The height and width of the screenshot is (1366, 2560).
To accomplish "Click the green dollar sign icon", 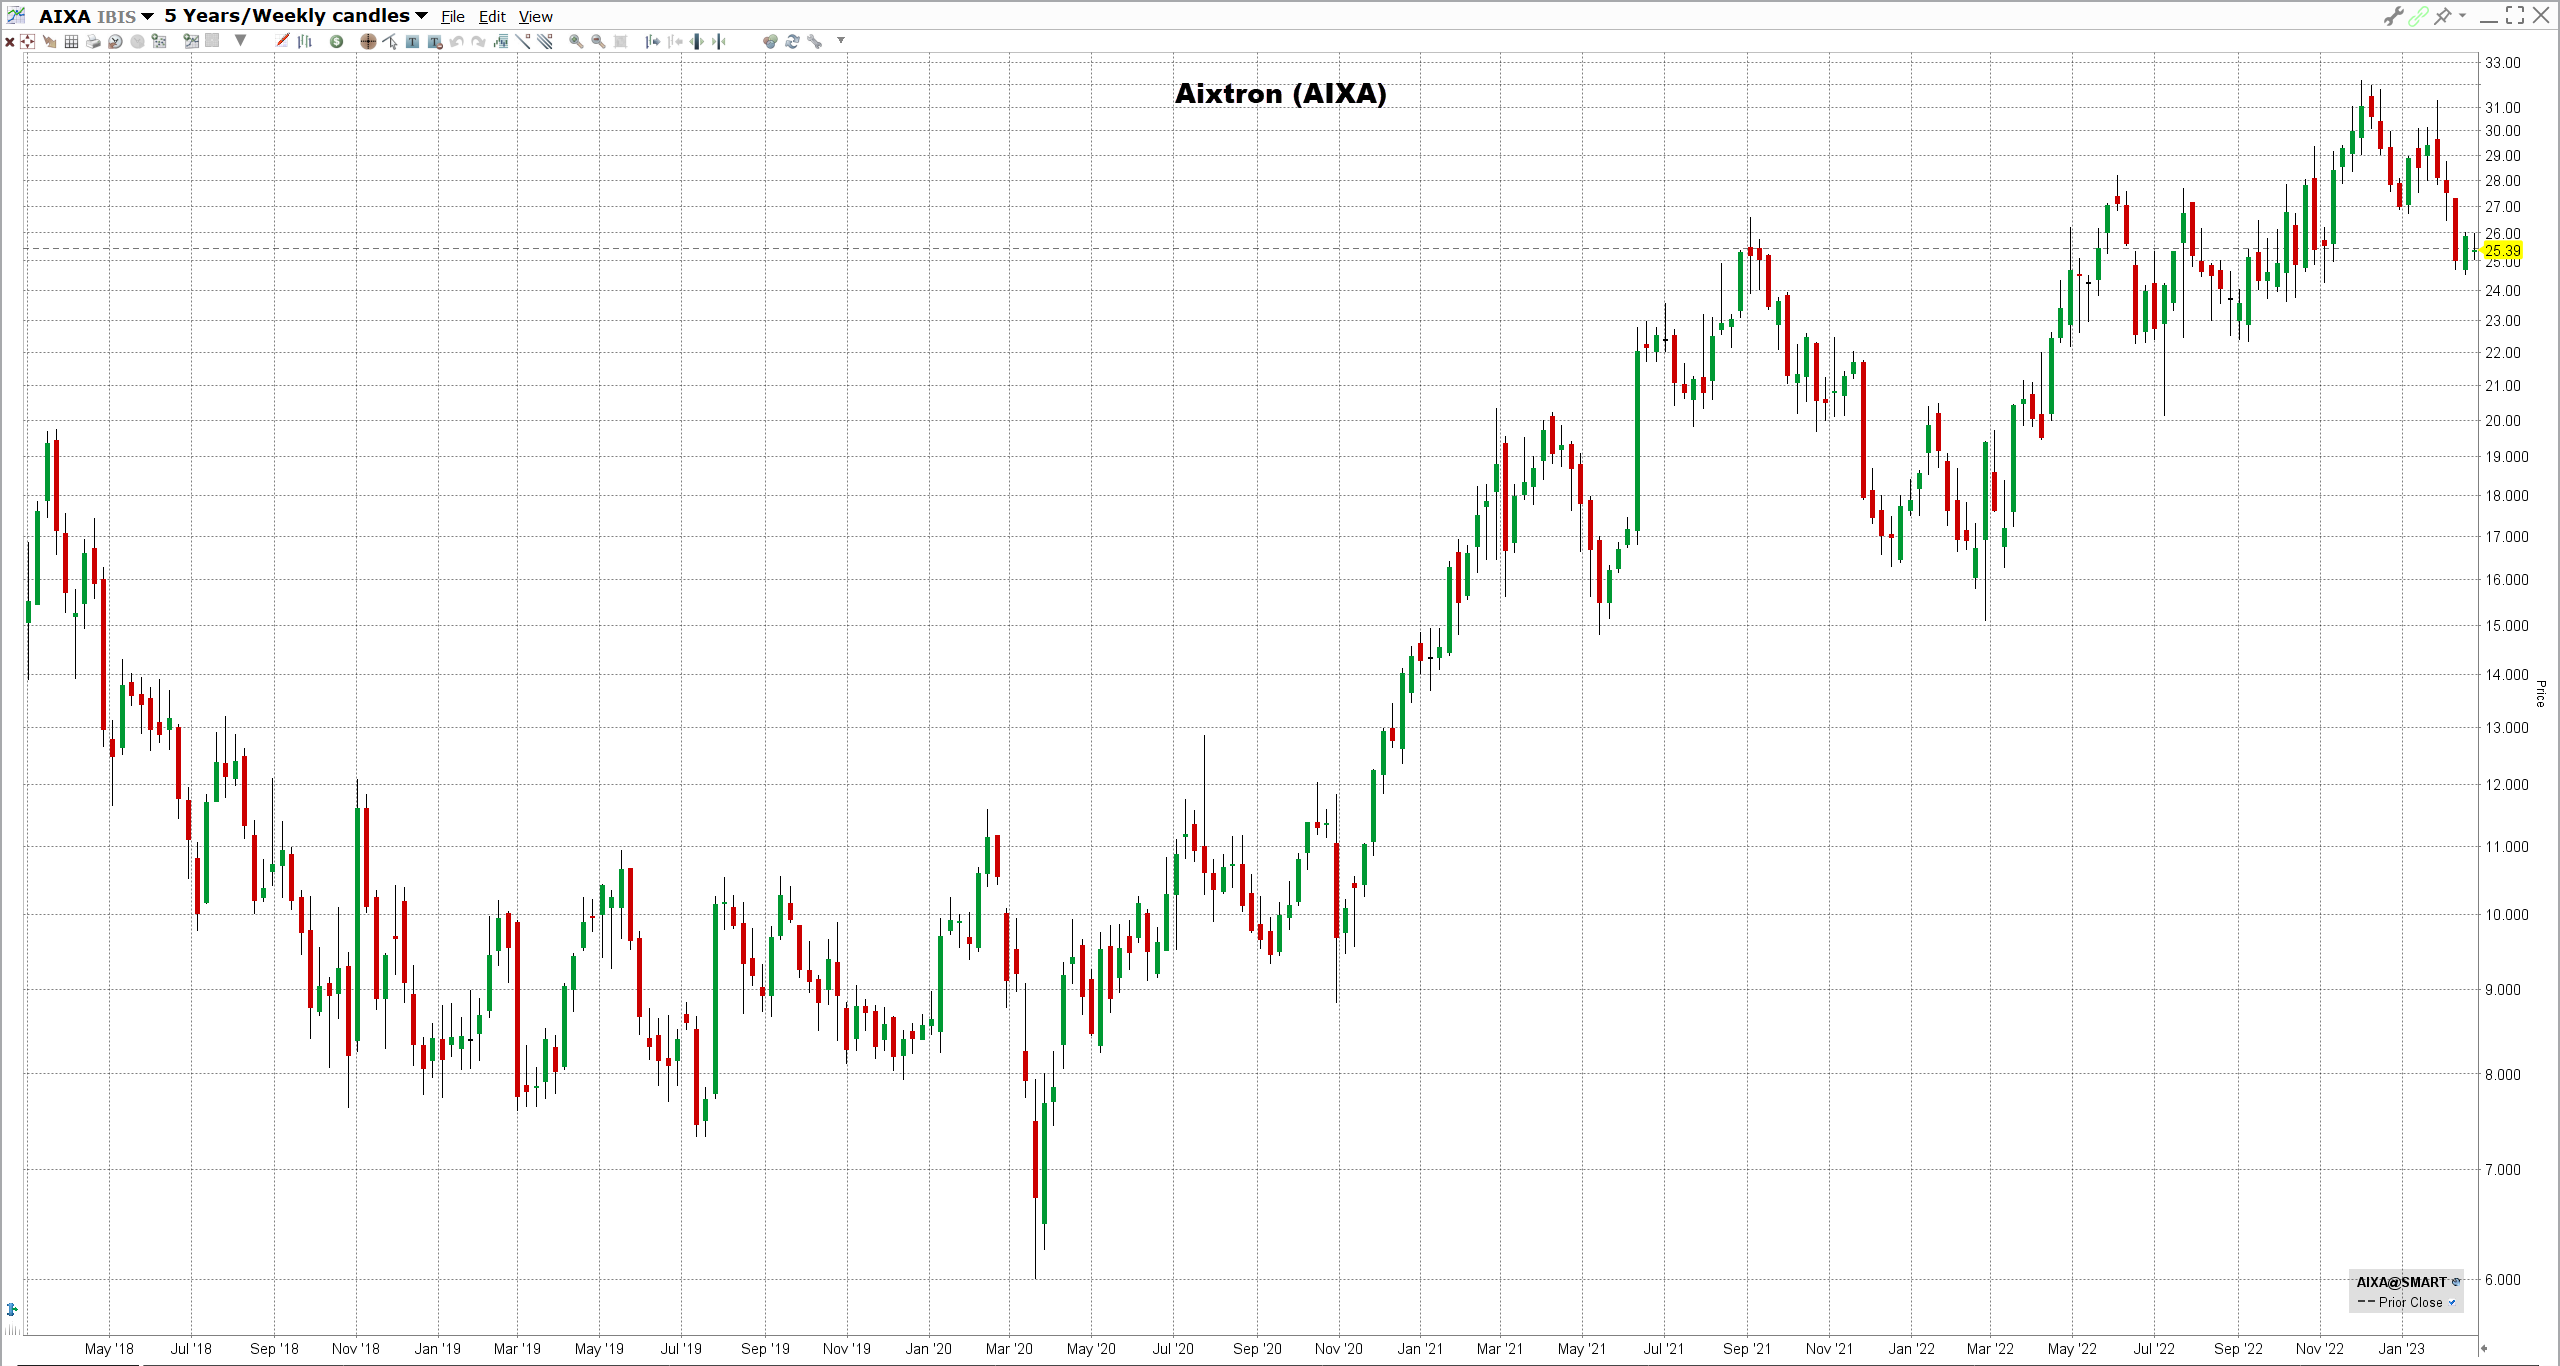I will coord(336,42).
